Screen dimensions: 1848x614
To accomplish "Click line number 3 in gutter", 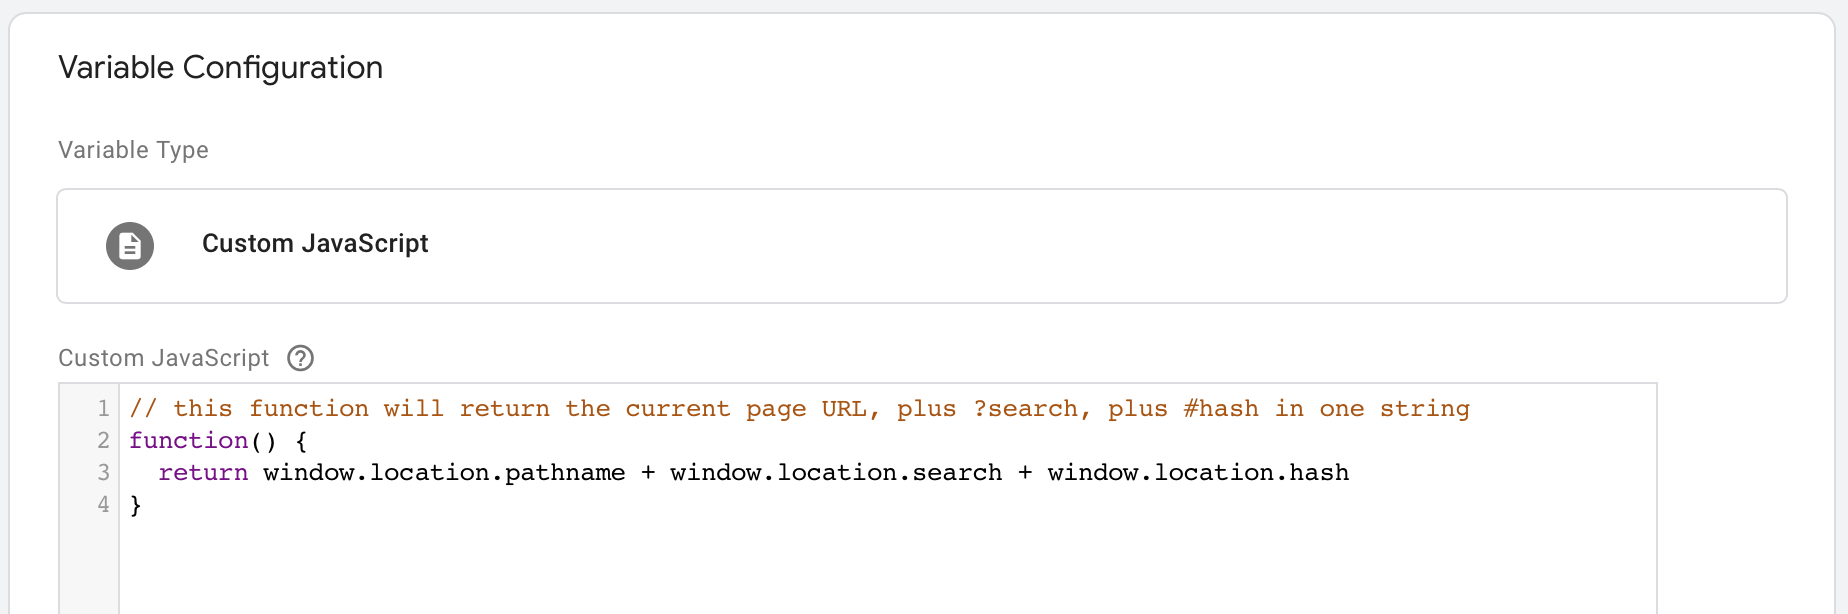I will click(x=103, y=472).
